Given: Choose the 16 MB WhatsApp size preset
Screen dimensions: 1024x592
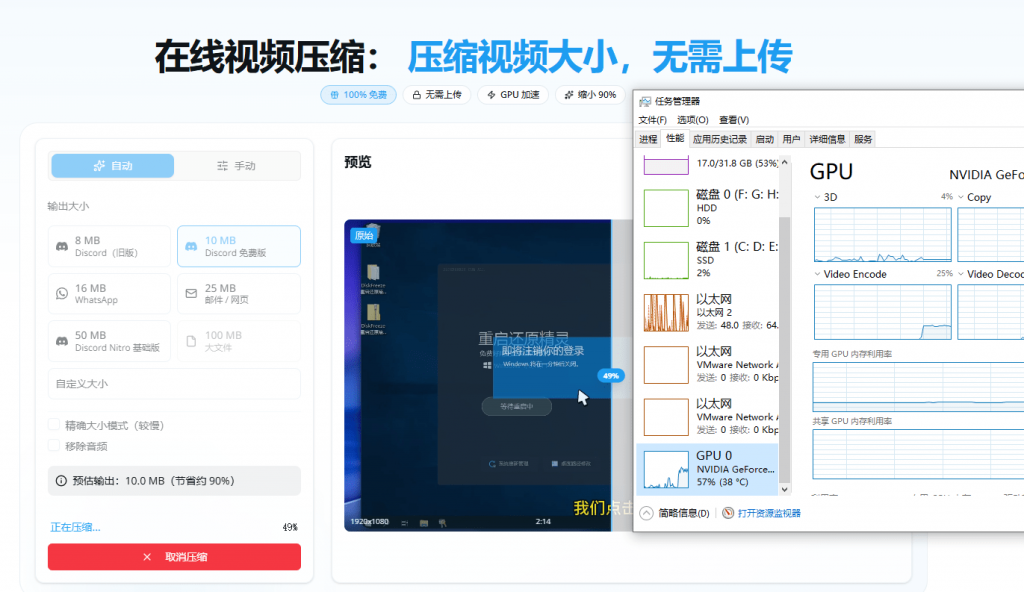Looking at the screenshot, I should (109, 294).
